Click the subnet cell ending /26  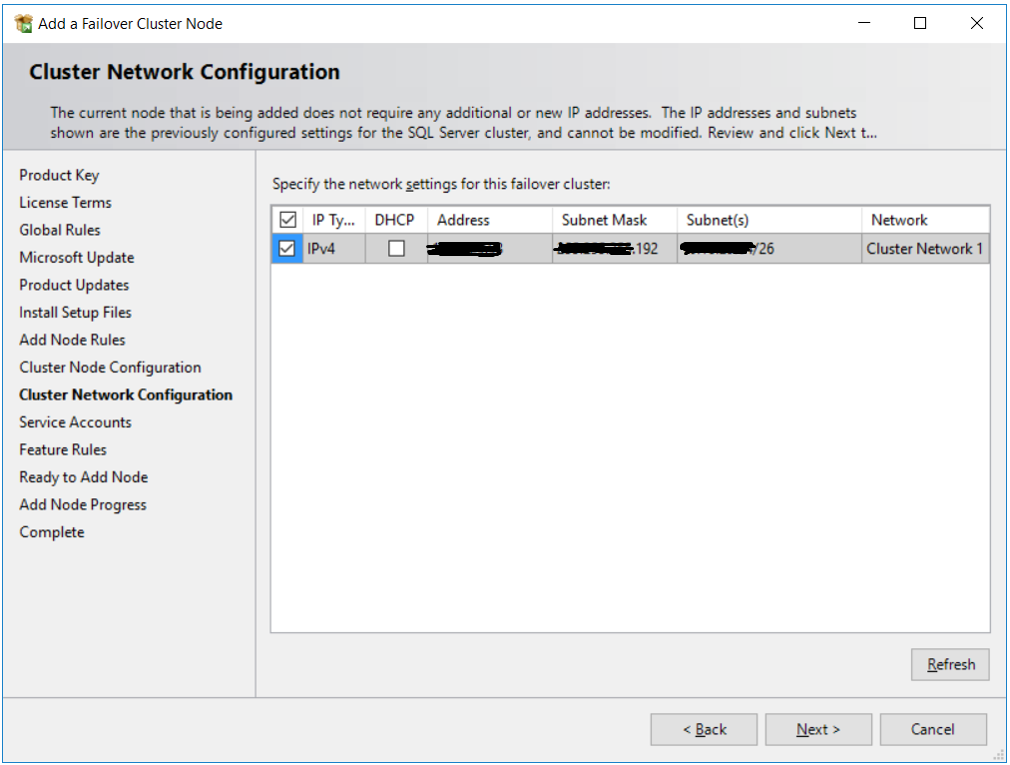(768, 249)
